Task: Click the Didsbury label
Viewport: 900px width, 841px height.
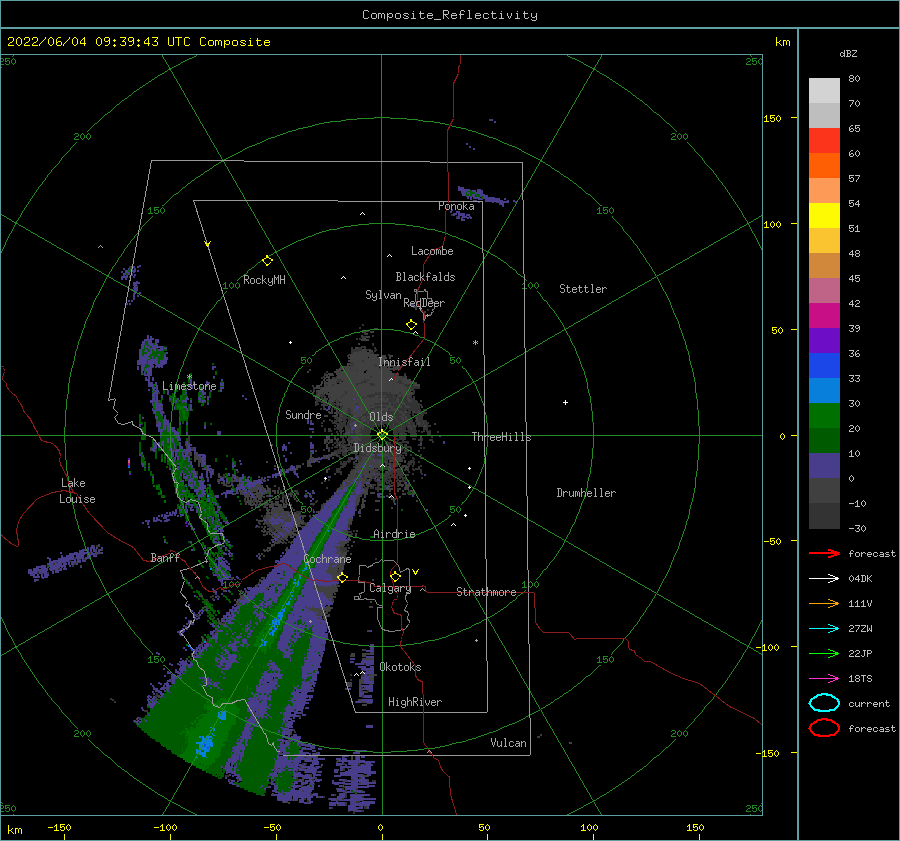Action: coord(377,448)
